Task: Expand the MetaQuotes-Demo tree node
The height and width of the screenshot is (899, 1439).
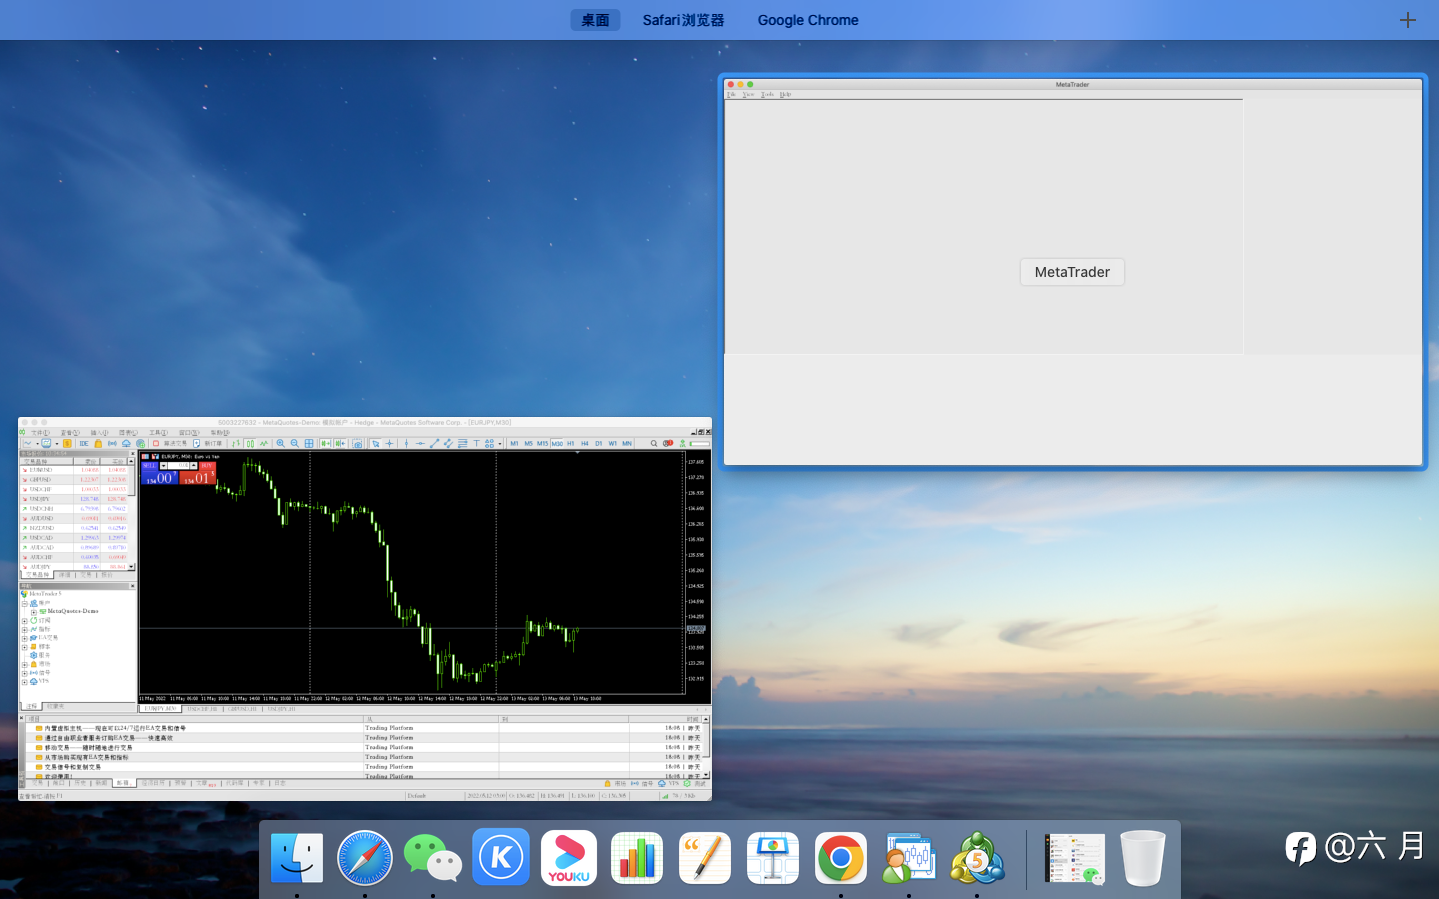Action: click(x=33, y=611)
